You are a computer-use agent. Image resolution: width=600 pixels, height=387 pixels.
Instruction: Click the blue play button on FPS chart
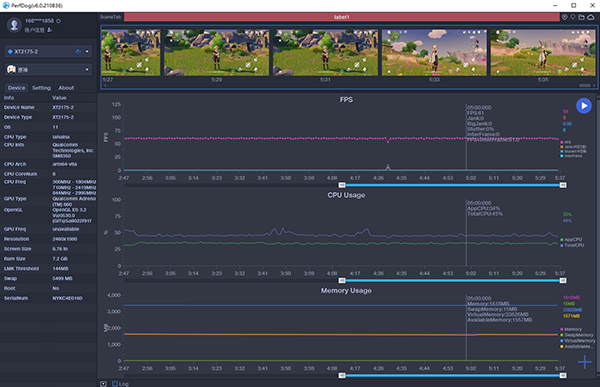coord(584,106)
